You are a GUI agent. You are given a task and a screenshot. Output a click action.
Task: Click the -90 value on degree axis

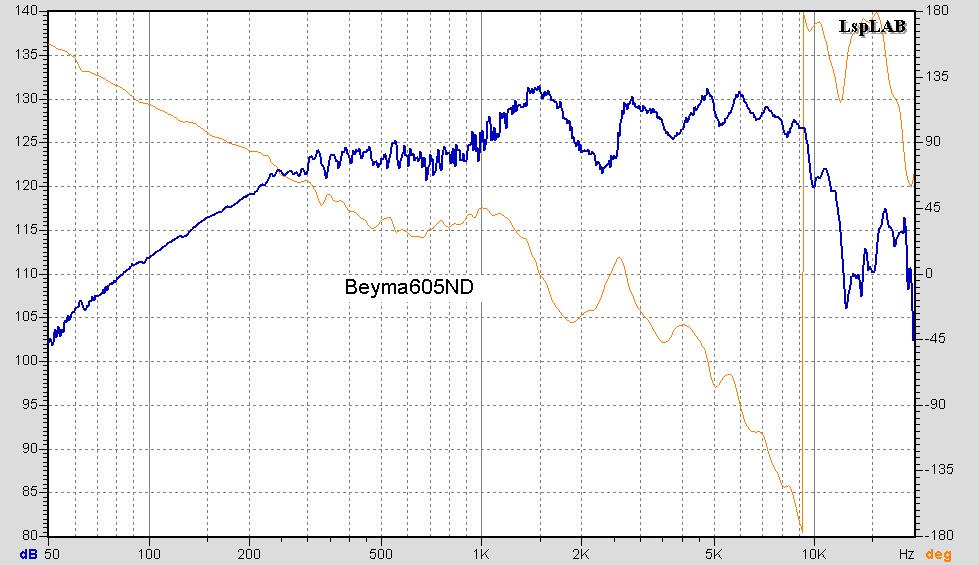pos(935,405)
